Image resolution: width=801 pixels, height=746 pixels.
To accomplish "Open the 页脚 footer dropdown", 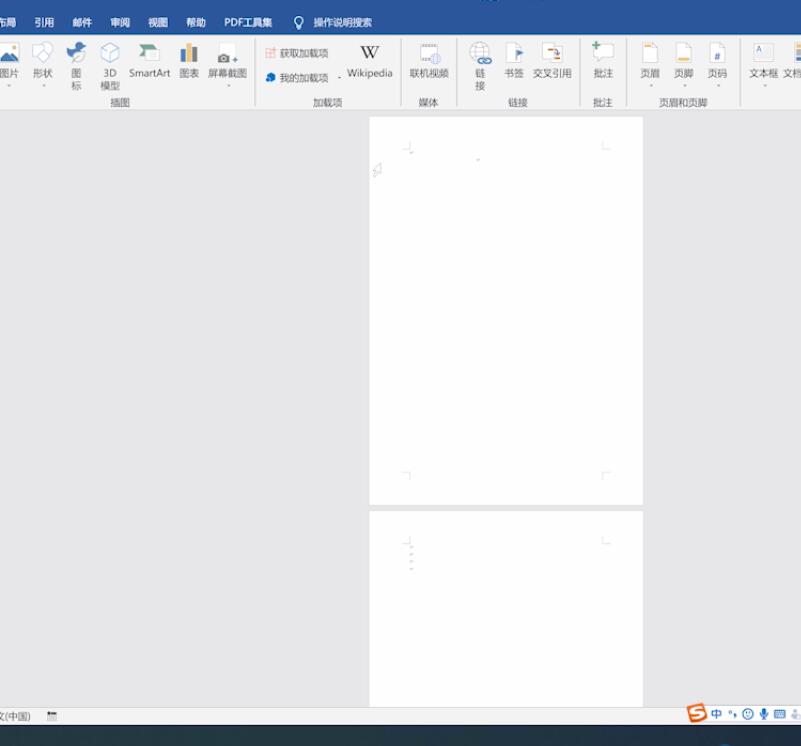I will 684,65.
